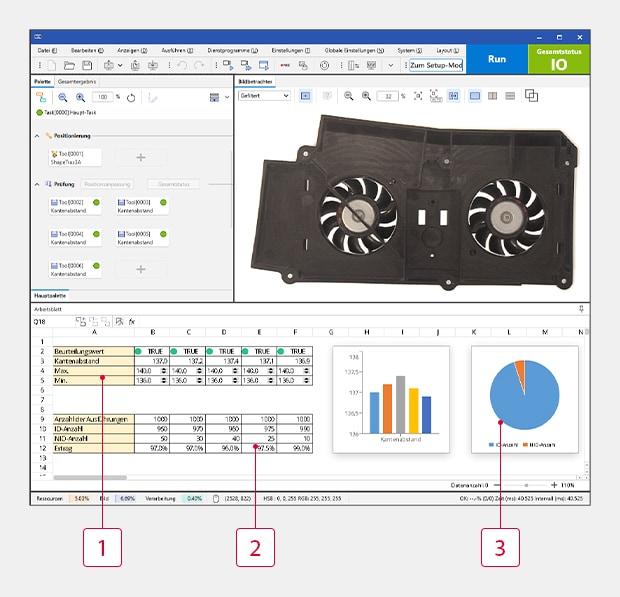Click the Zum Setup-Modus button
The image size is (620, 597).
[x=436, y=65]
